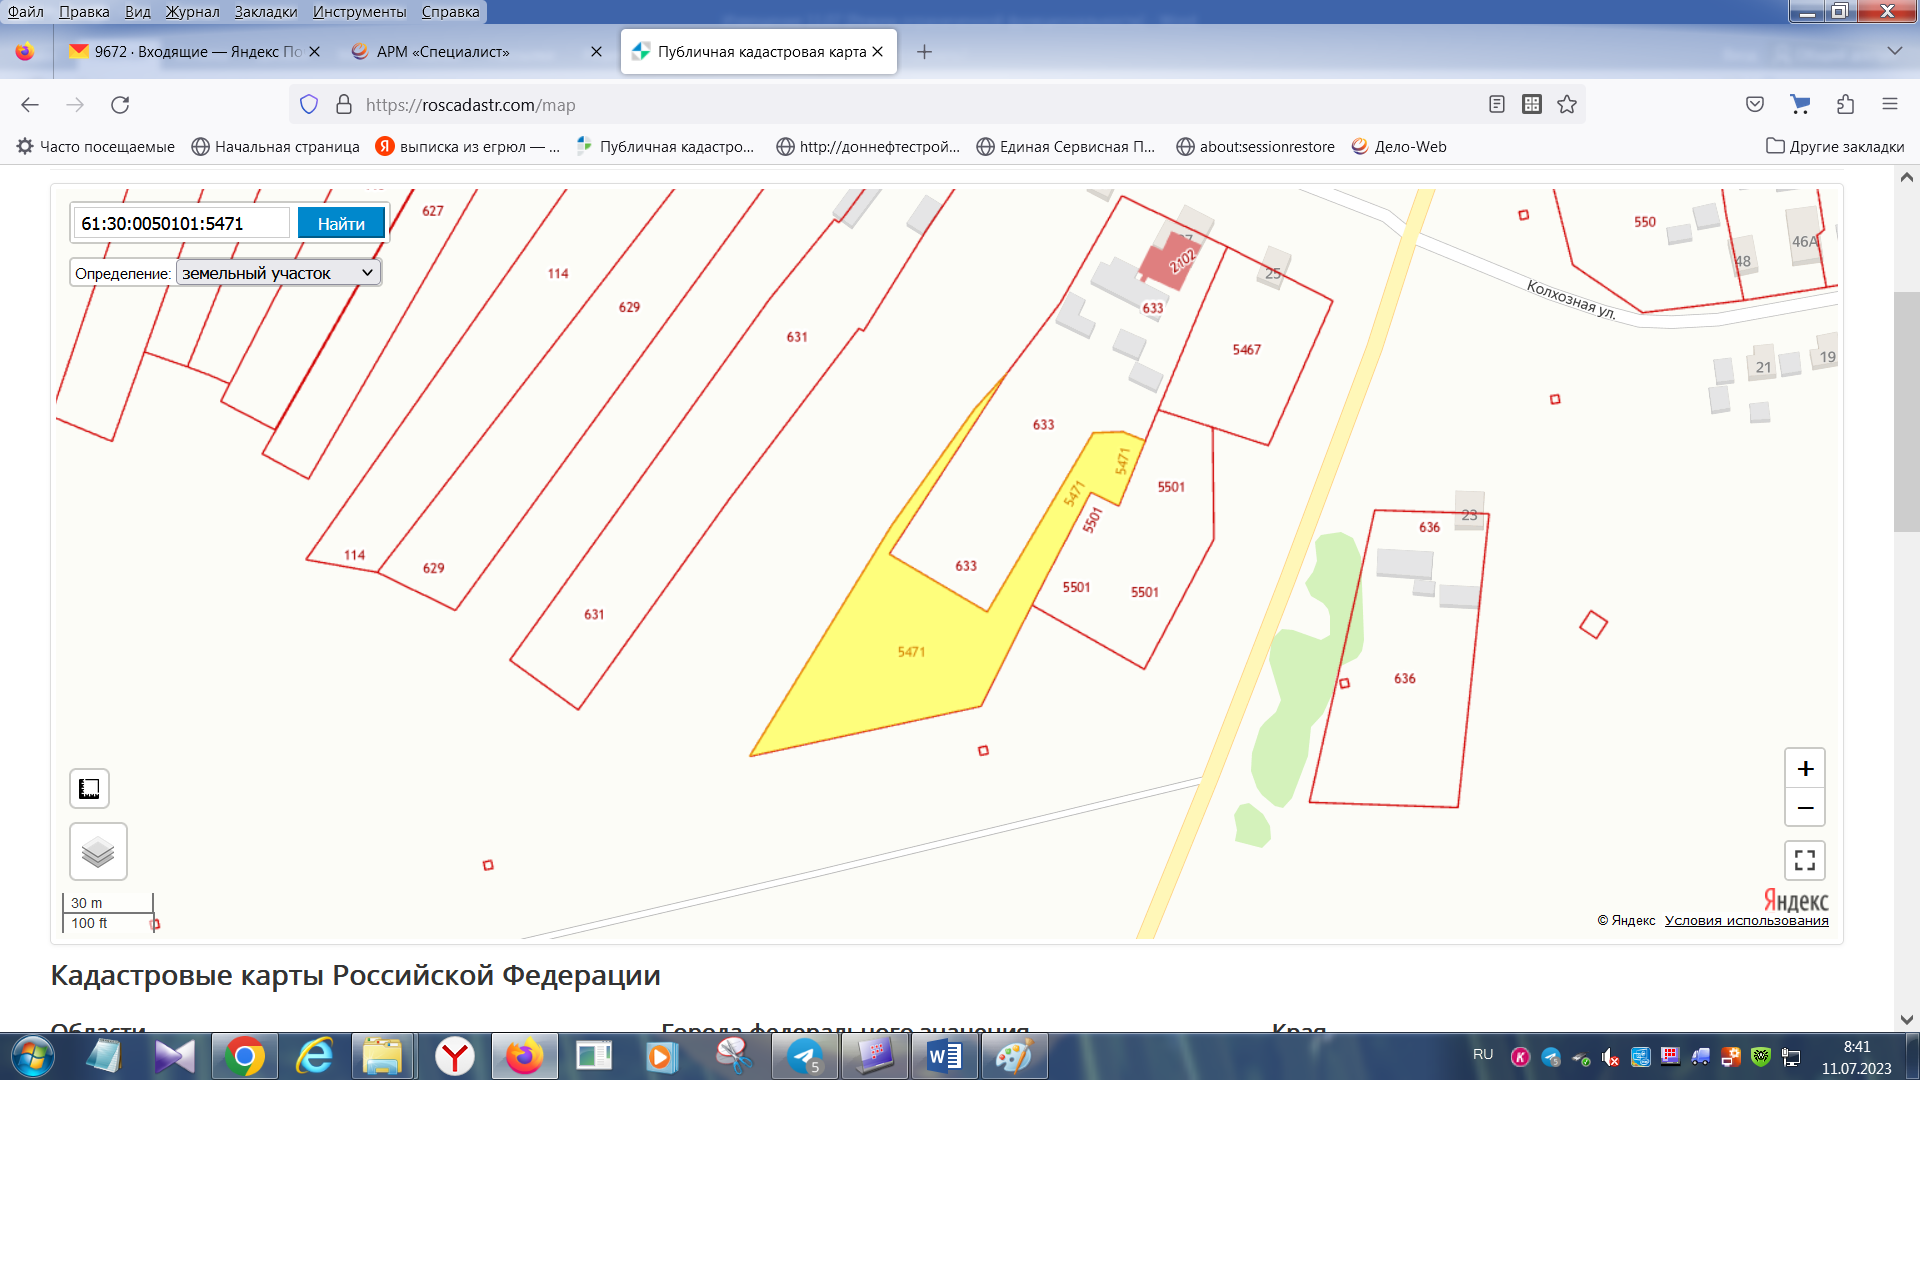The image size is (1920, 1275).
Task: Open Firefox application hamburger menu
Action: pyautogui.click(x=1889, y=105)
